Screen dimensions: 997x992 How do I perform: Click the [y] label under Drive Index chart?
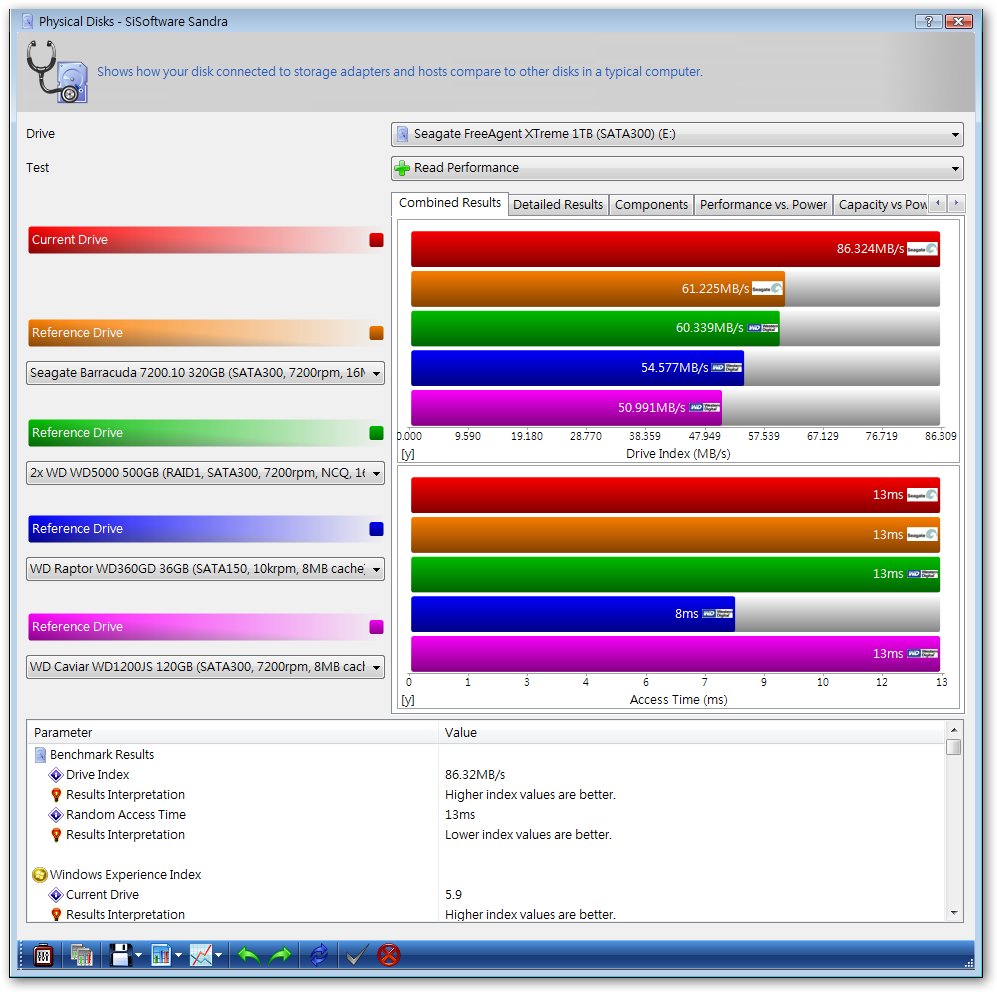(408, 455)
